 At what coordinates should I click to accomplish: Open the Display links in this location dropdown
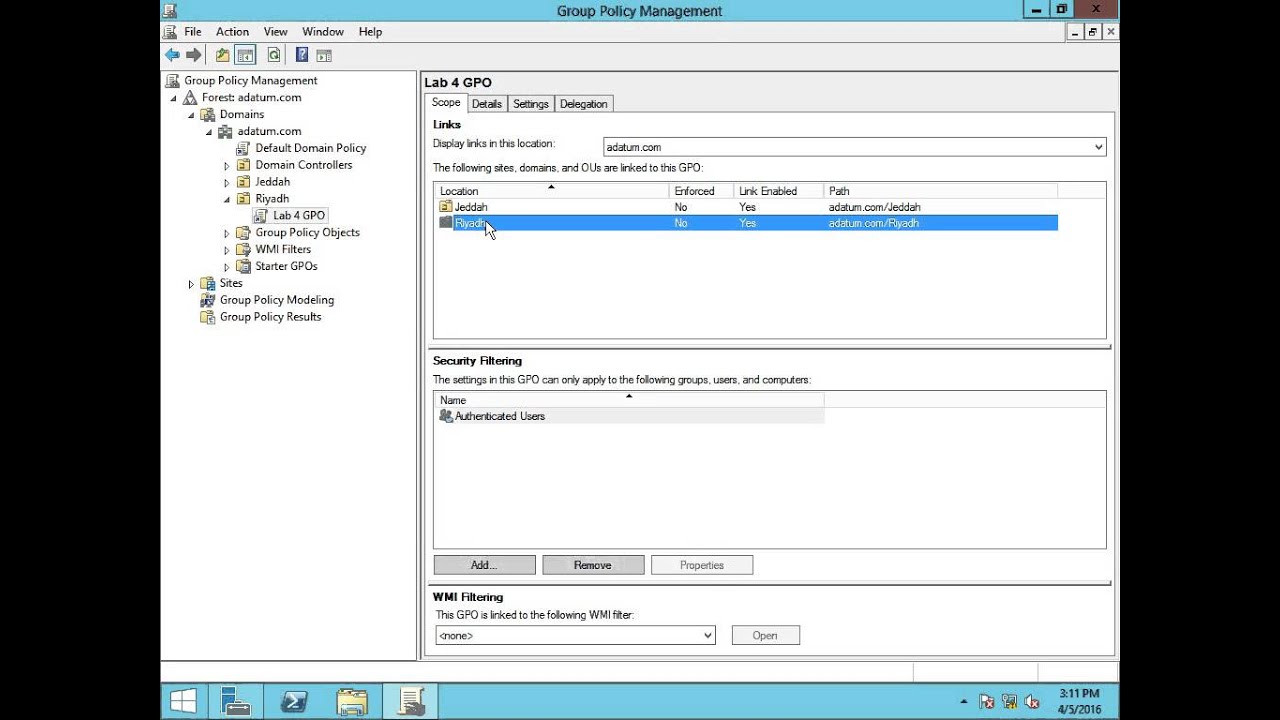(x=1099, y=147)
